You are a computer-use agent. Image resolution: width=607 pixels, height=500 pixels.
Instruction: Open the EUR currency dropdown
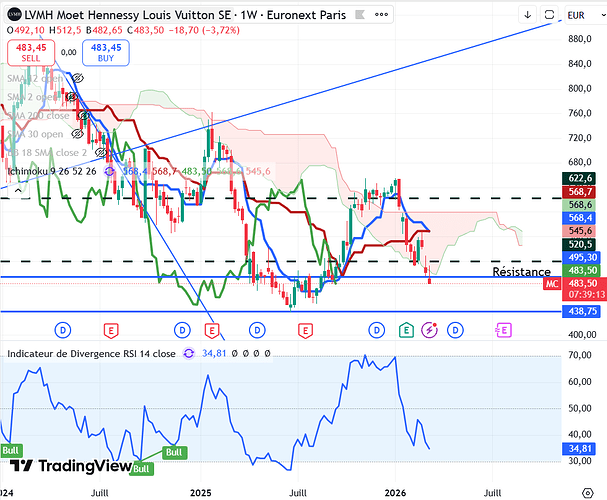pos(585,15)
